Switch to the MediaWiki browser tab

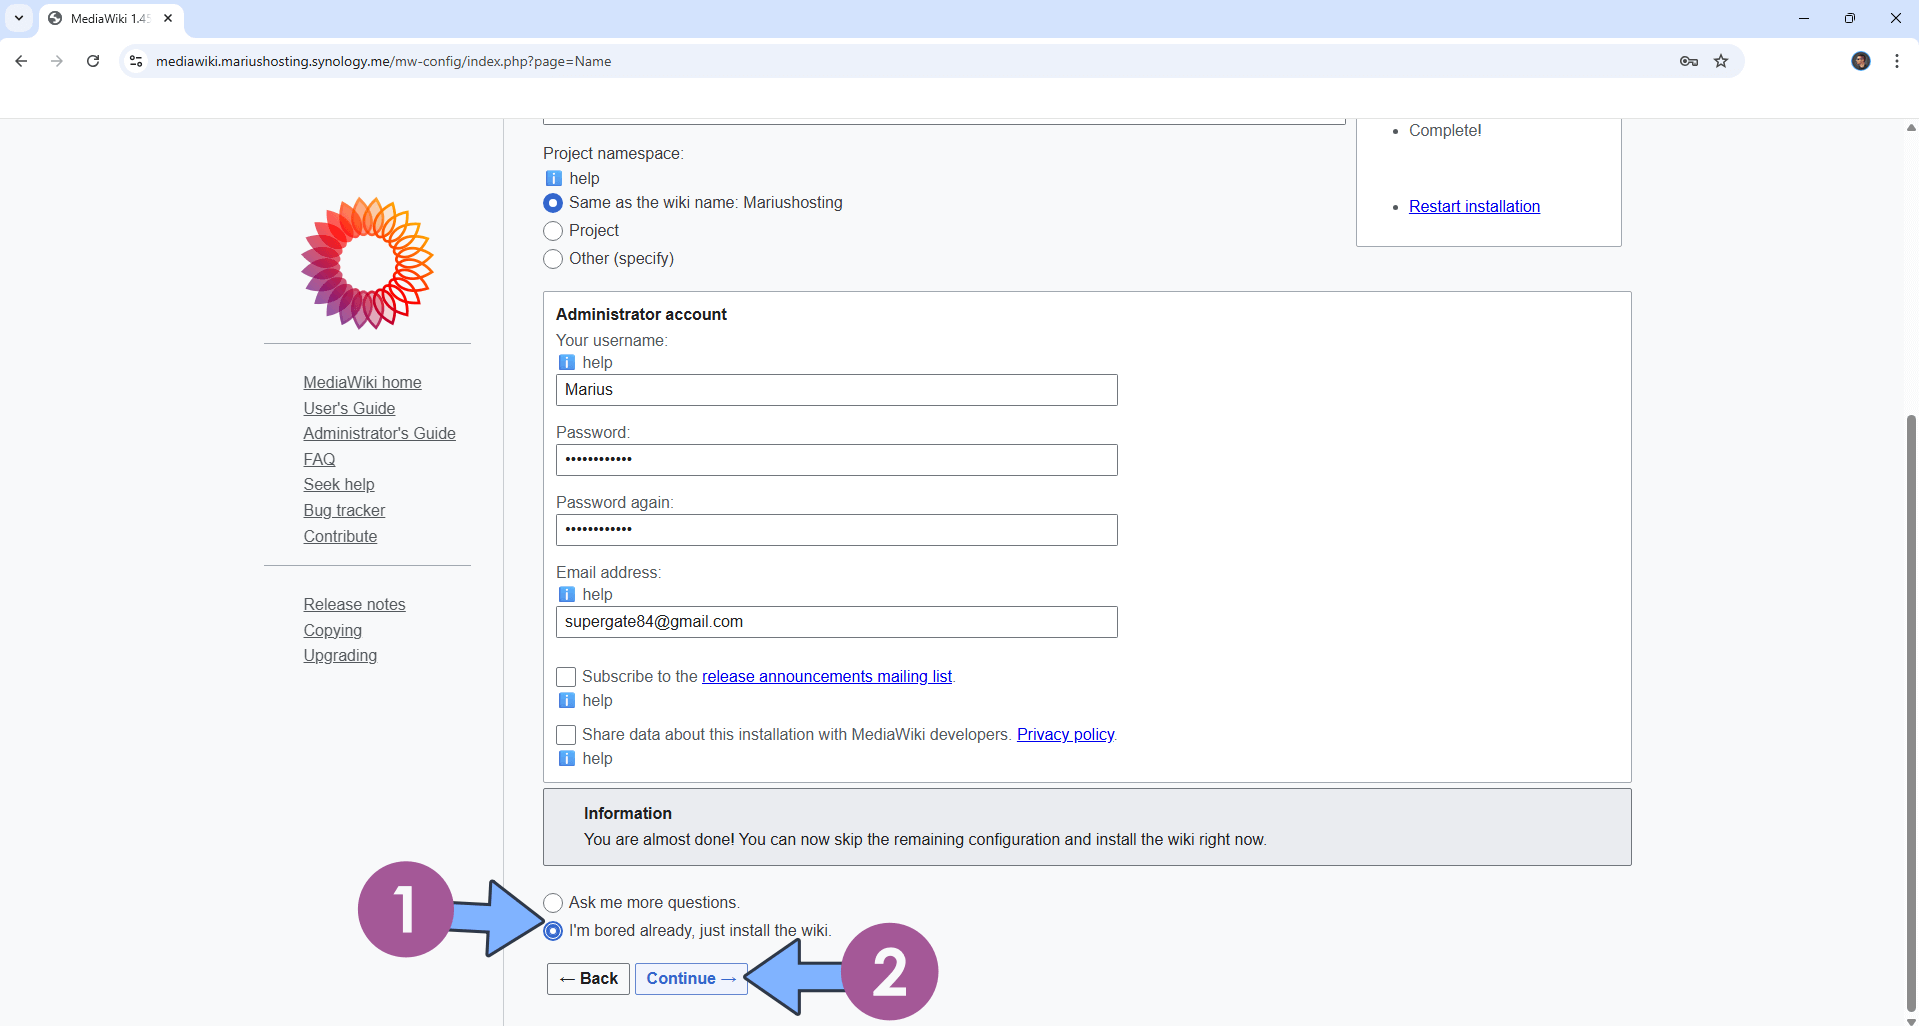tap(100, 18)
